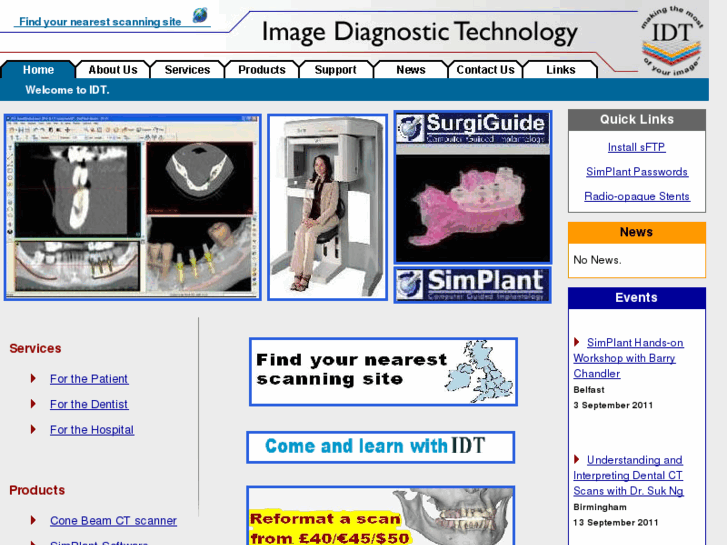Click the 3 September 2011 date
Viewport: 727px width, 545px height.
click(612, 405)
